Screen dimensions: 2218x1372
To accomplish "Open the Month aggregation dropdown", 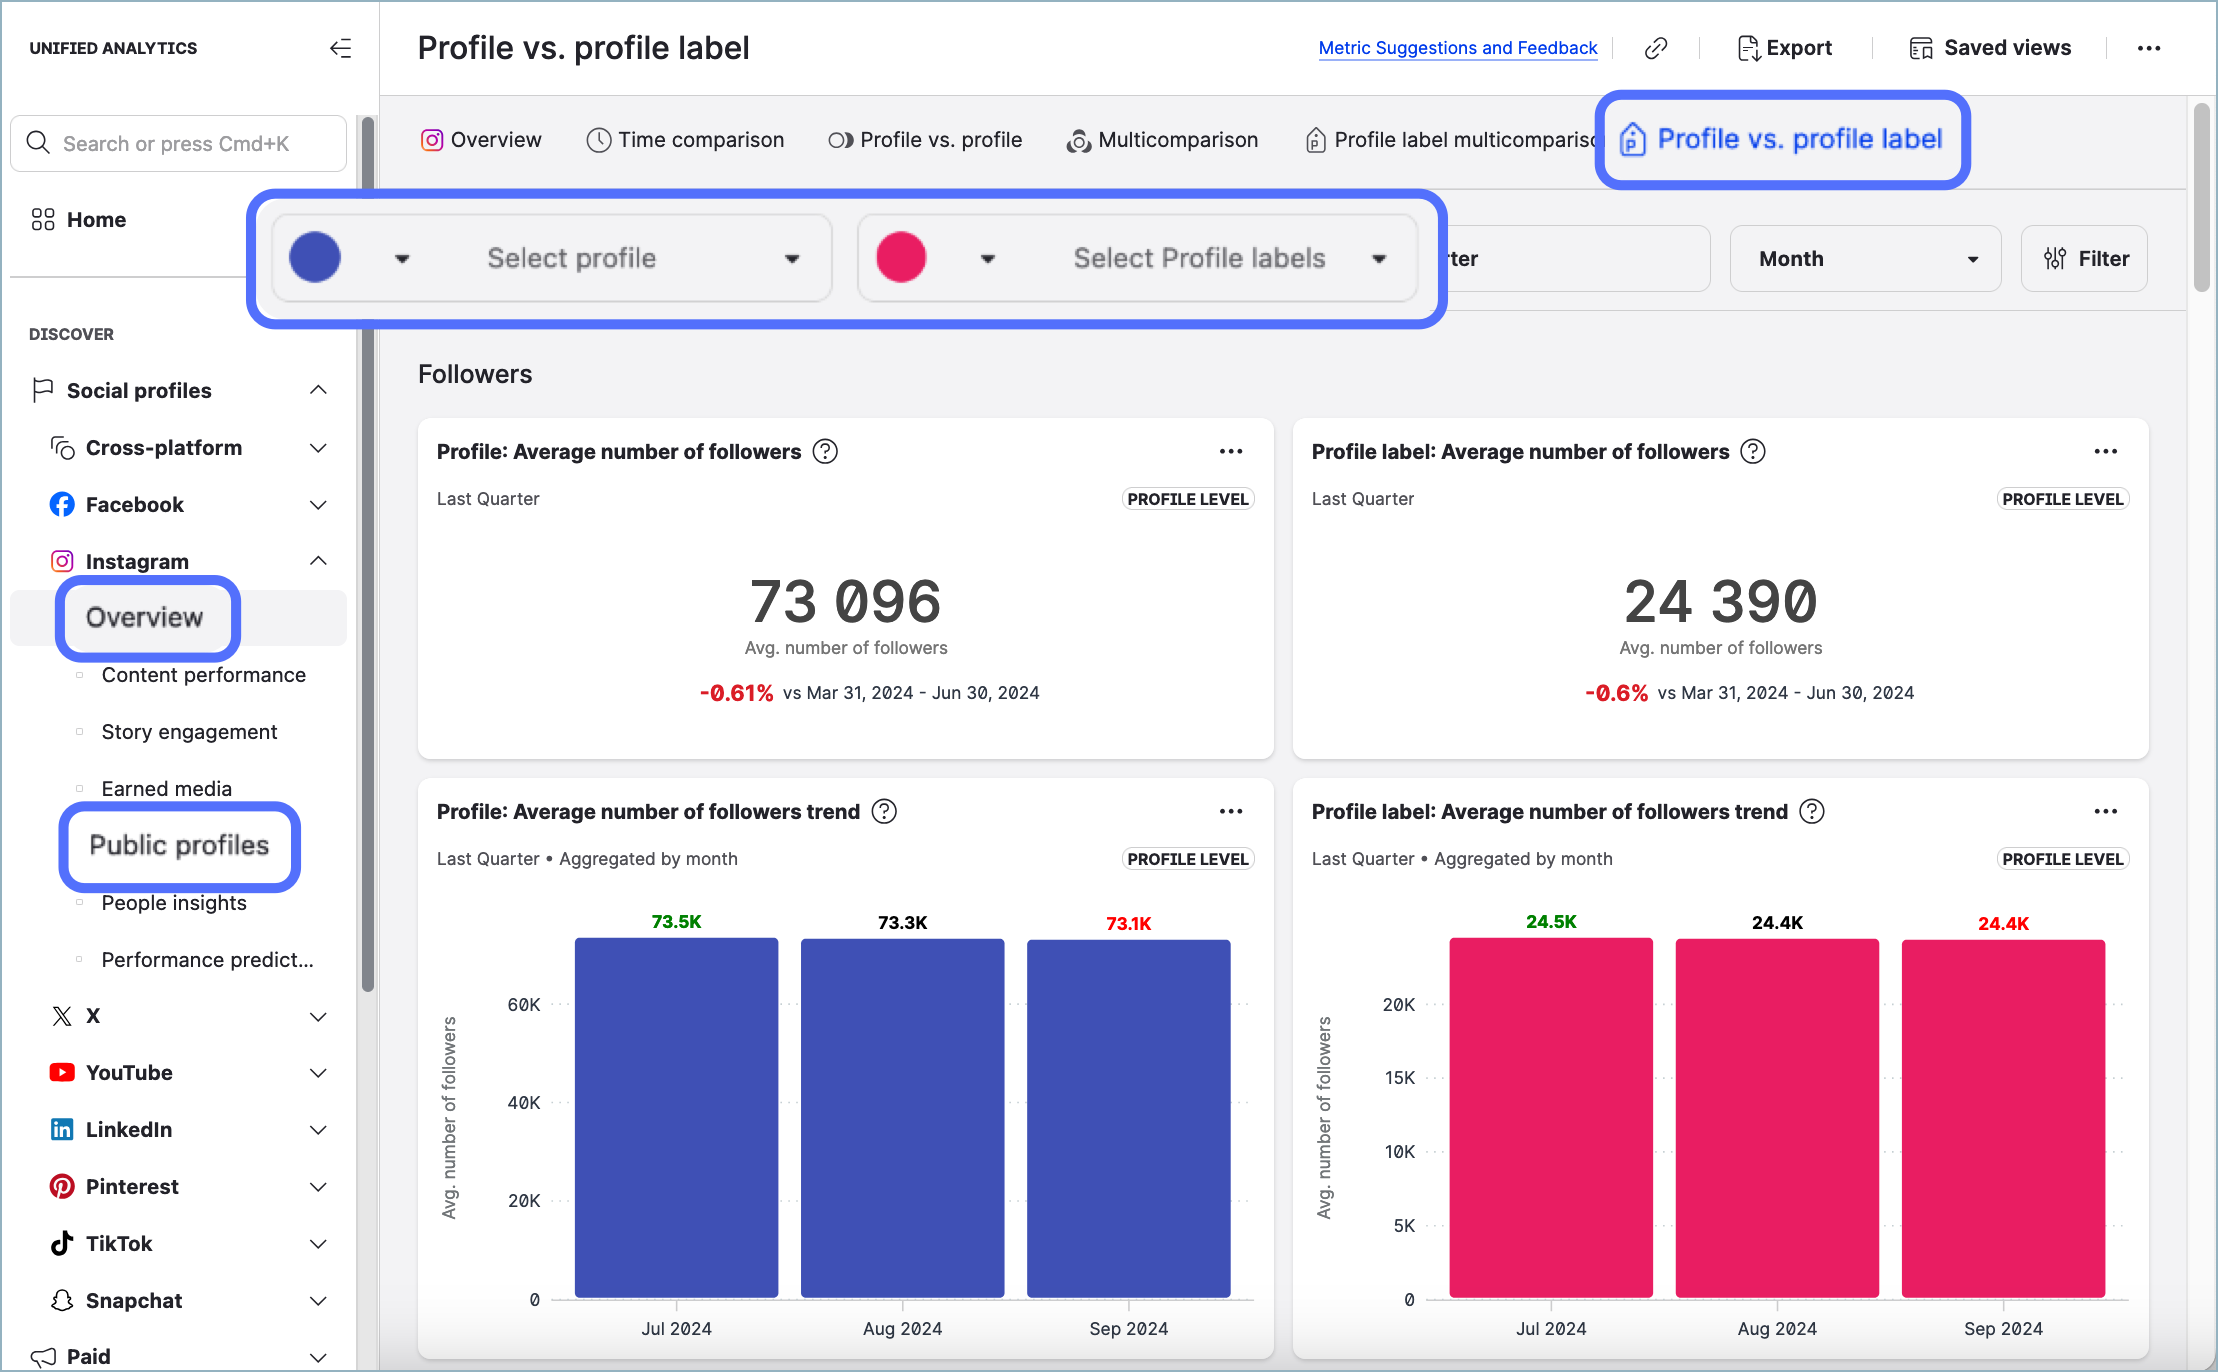I will (x=1865, y=259).
